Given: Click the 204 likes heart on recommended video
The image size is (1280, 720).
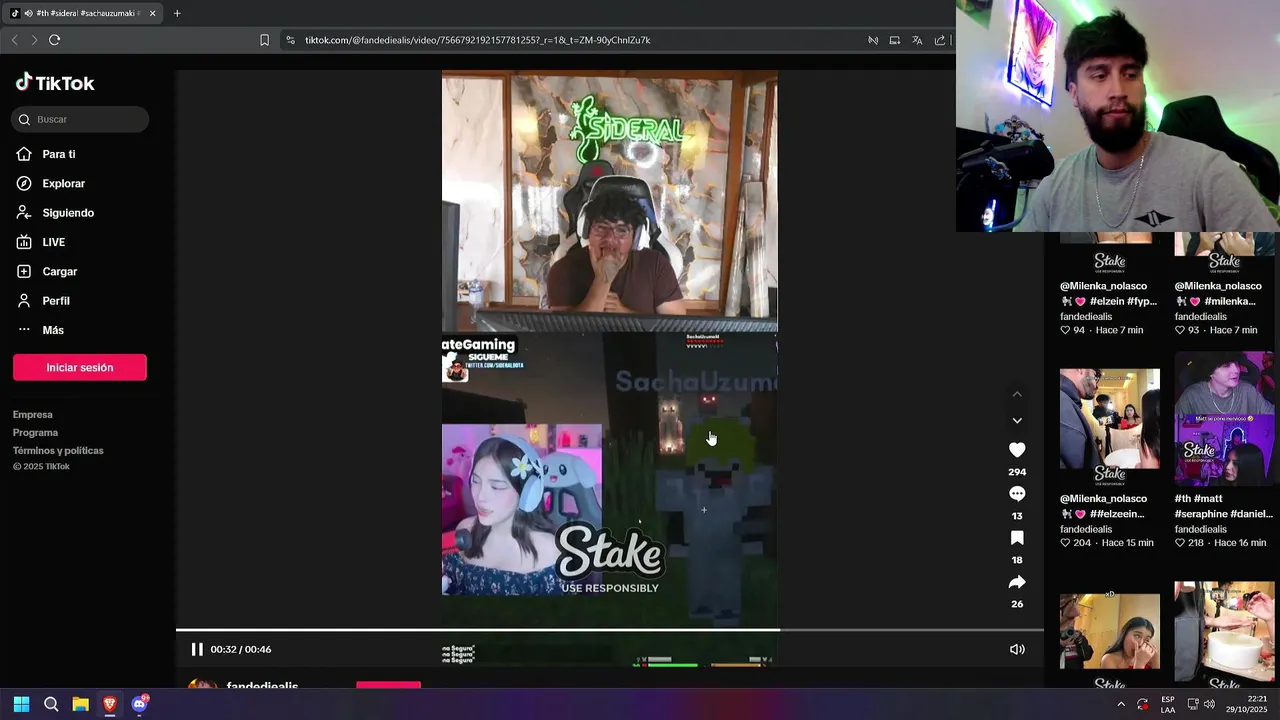Looking at the screenshot, I should pos(1066,543).
